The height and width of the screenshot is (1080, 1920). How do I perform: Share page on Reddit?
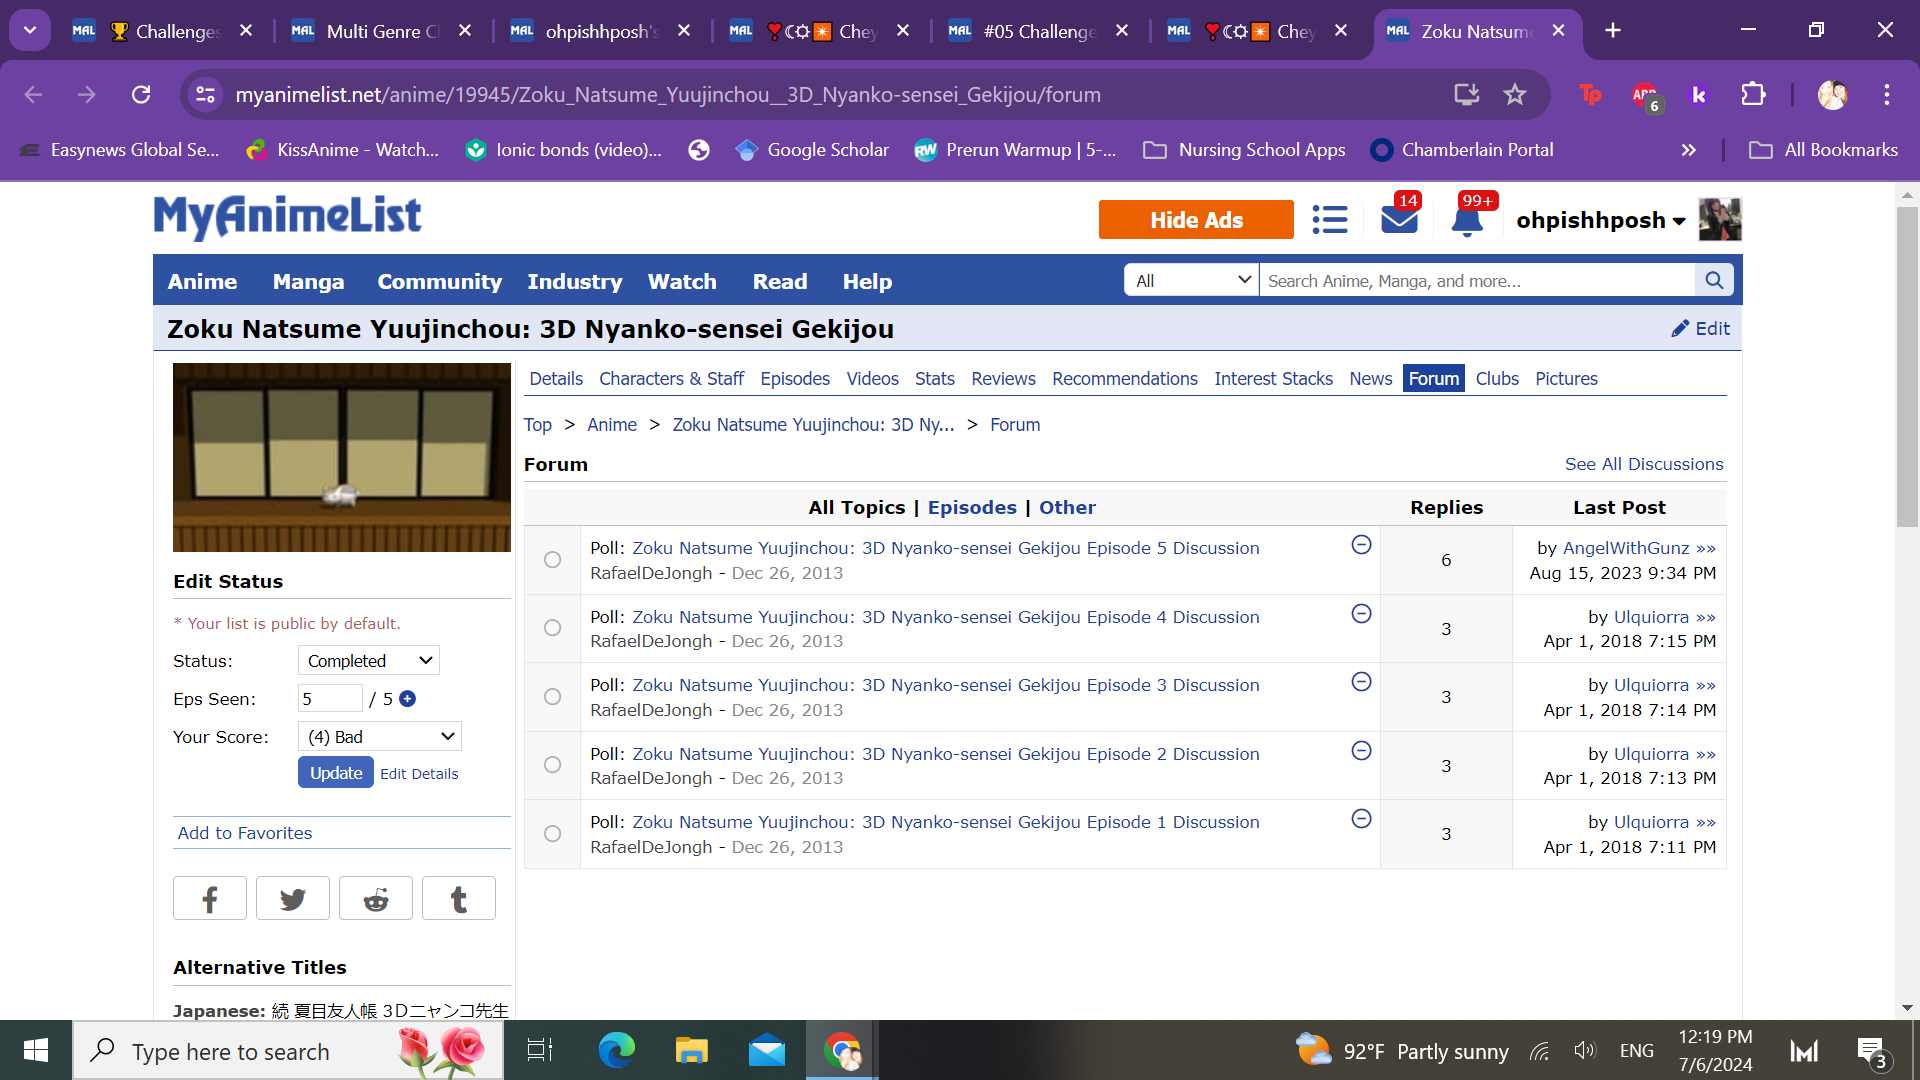376,899
